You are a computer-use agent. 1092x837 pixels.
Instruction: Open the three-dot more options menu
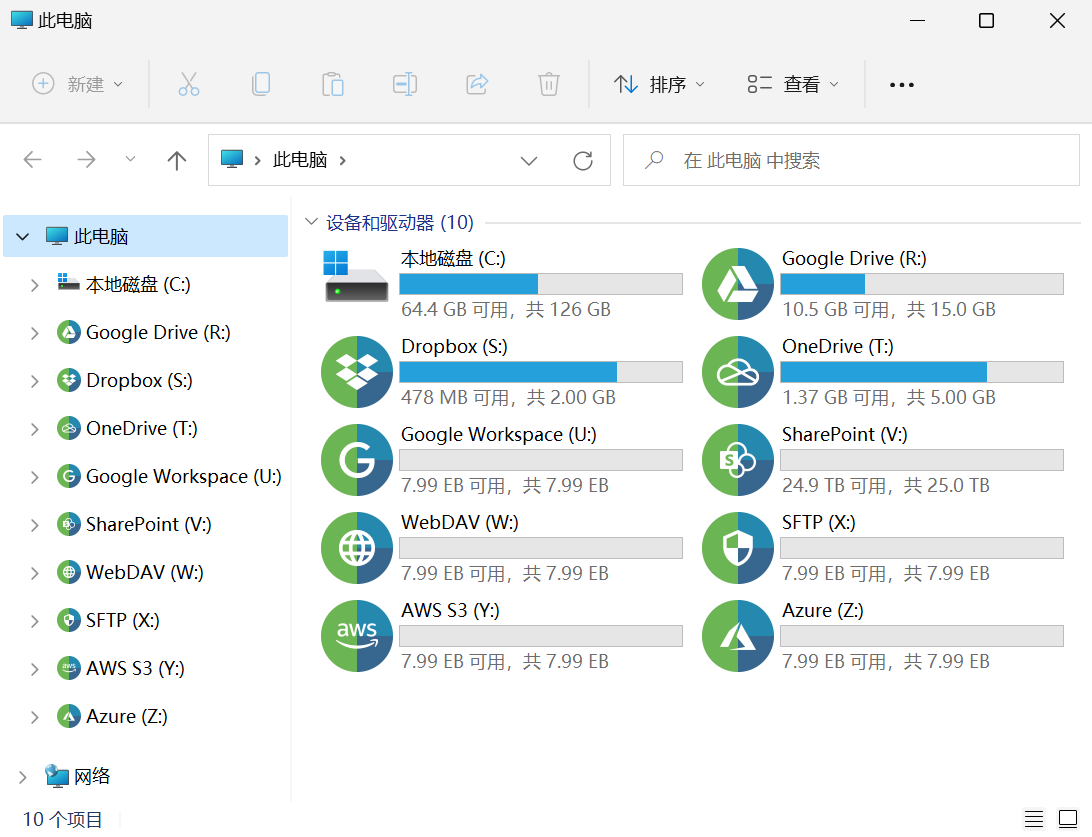pos(902,85)
